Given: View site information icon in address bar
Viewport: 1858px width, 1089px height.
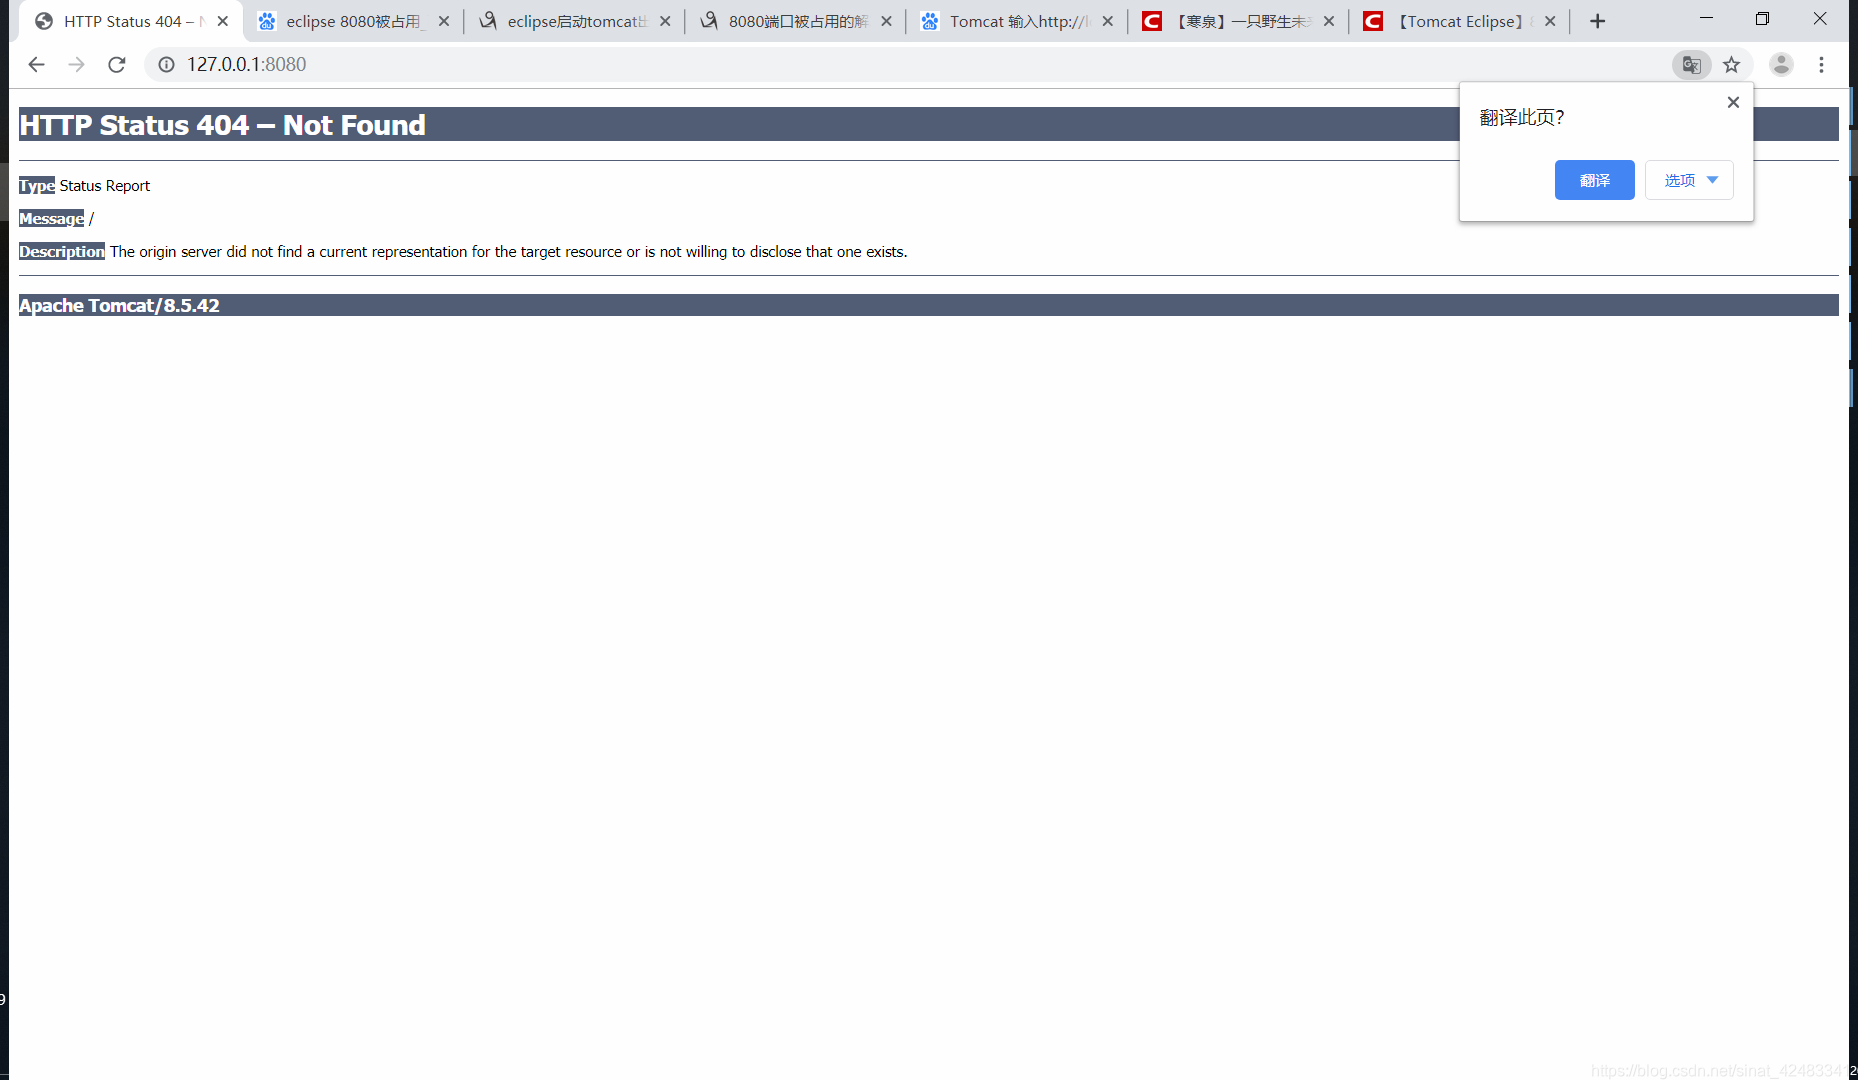Looking at the screenshot, I should (x=166, y=64).
